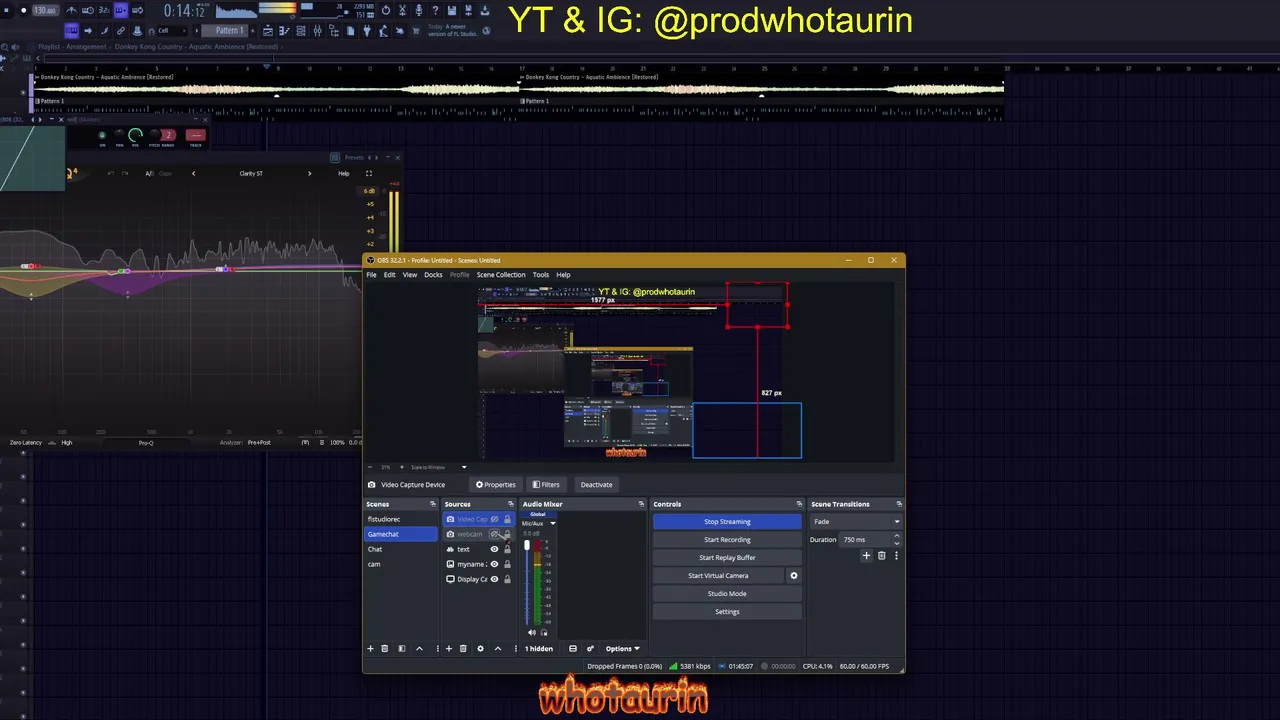Viewport: 1280px width, 720px height.
Task: Click Start Replay Buffer button
Action: click(x=727, y=558)
